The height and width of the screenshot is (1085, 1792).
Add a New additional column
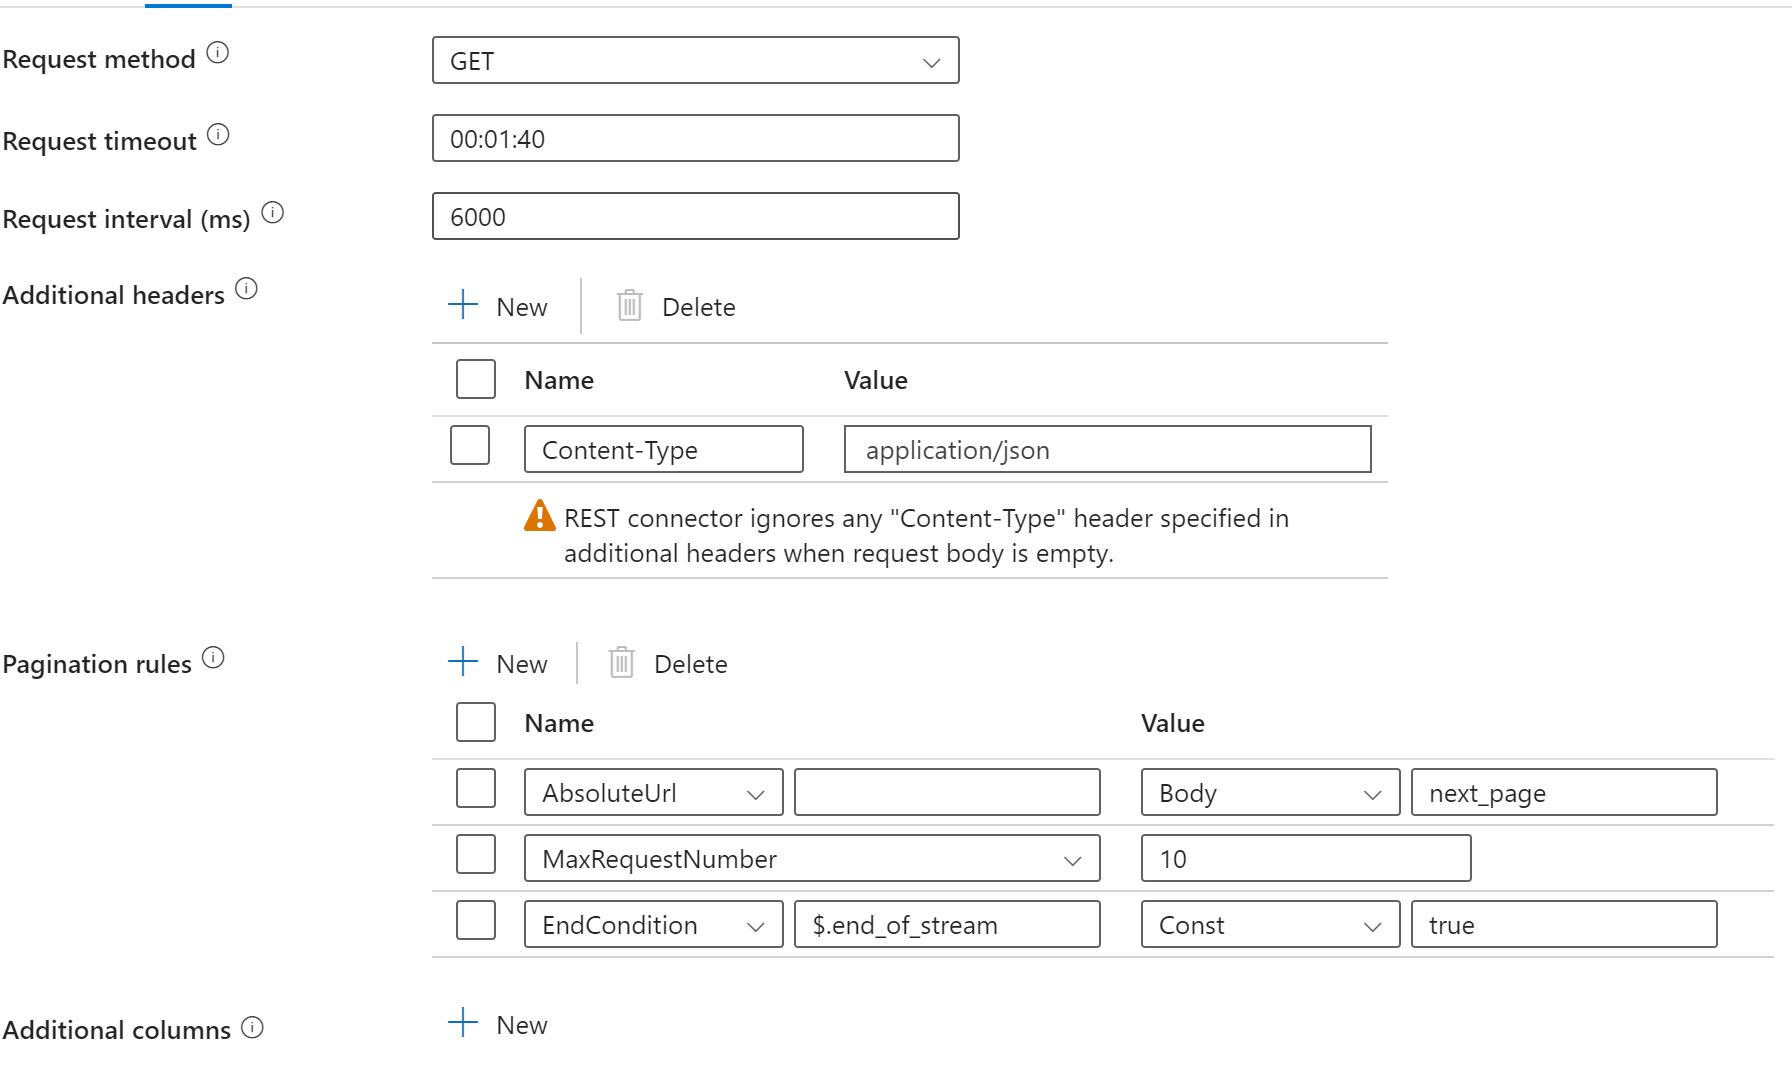pos(499,1025)
